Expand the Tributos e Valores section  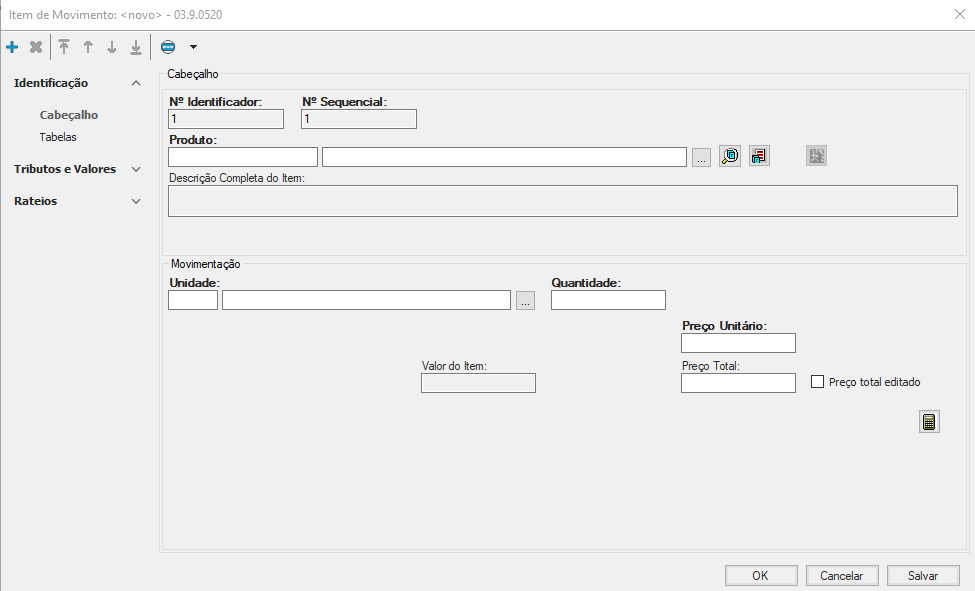[136, 170]
